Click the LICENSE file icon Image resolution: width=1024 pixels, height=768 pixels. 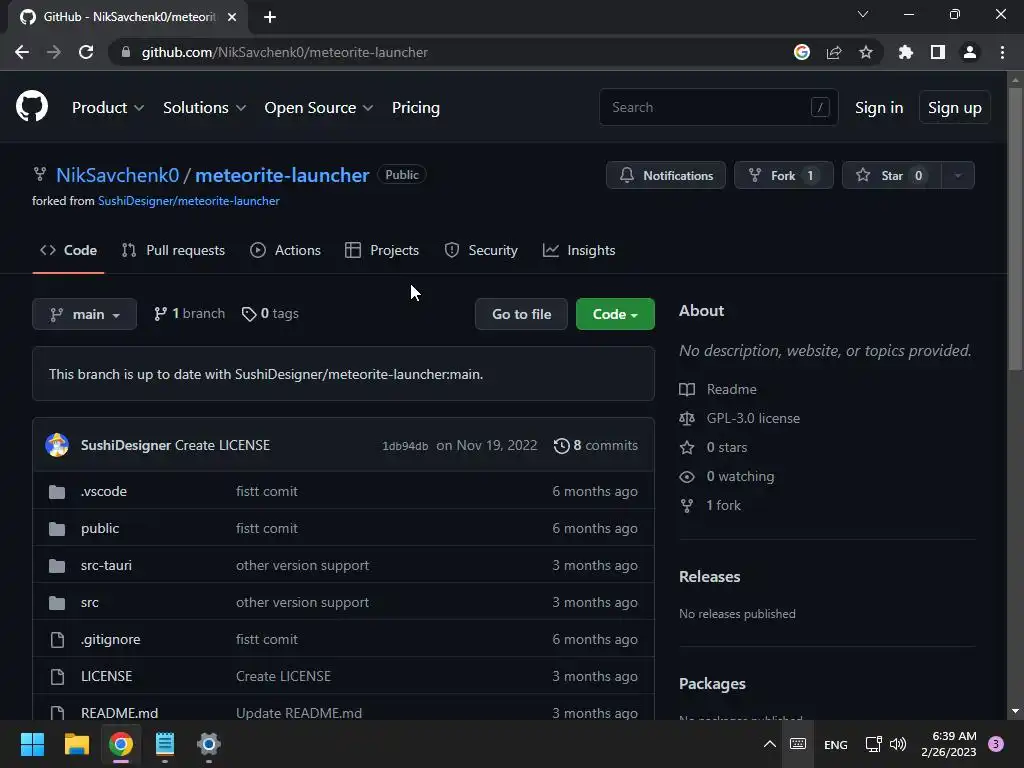click(x=57, y=677)
